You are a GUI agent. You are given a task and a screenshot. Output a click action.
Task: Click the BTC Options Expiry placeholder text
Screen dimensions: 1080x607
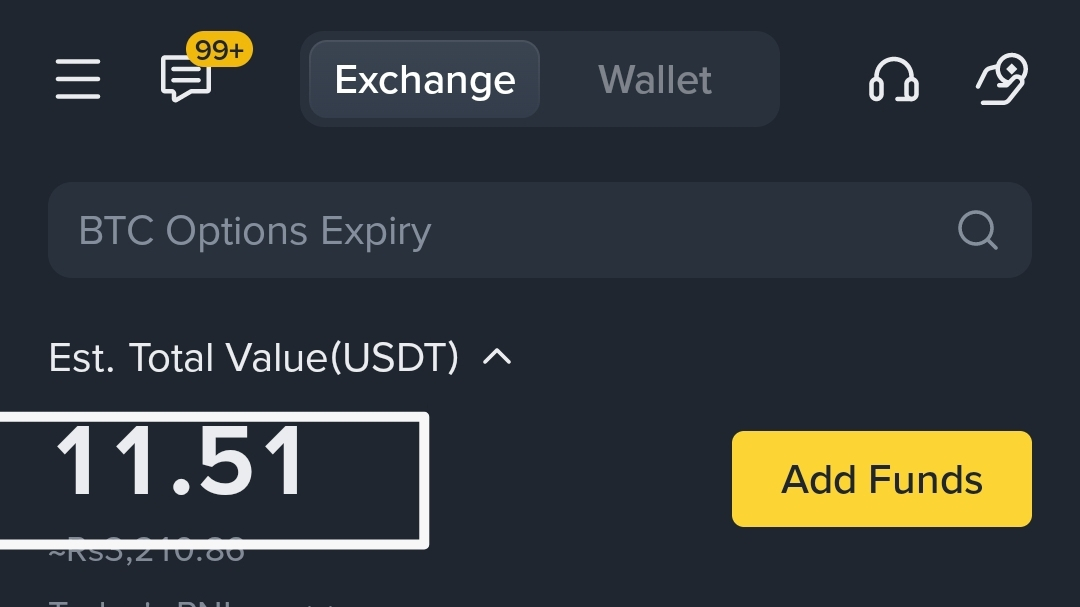tap(255, 231)
